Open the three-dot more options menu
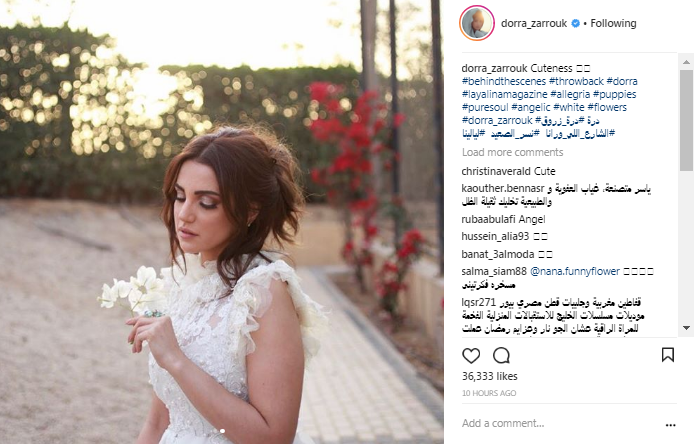This screenshot has width=694, height=444. pos(671,425)
